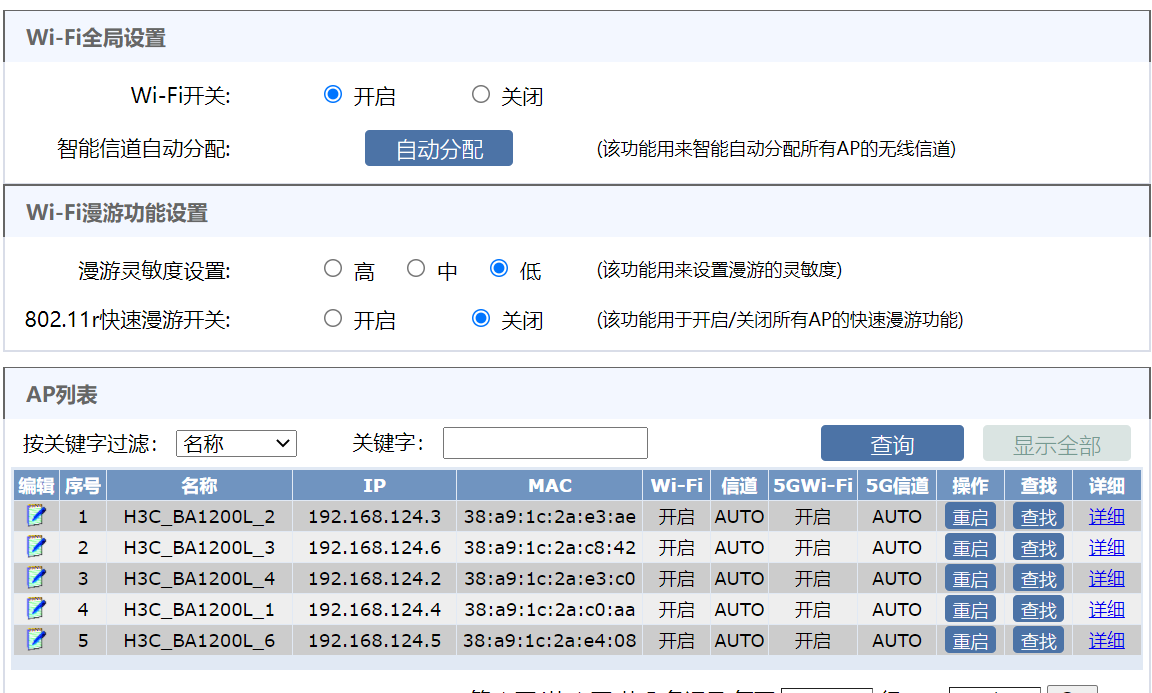Edit AP entry H3C_BA1200L_6

(36, 640)
